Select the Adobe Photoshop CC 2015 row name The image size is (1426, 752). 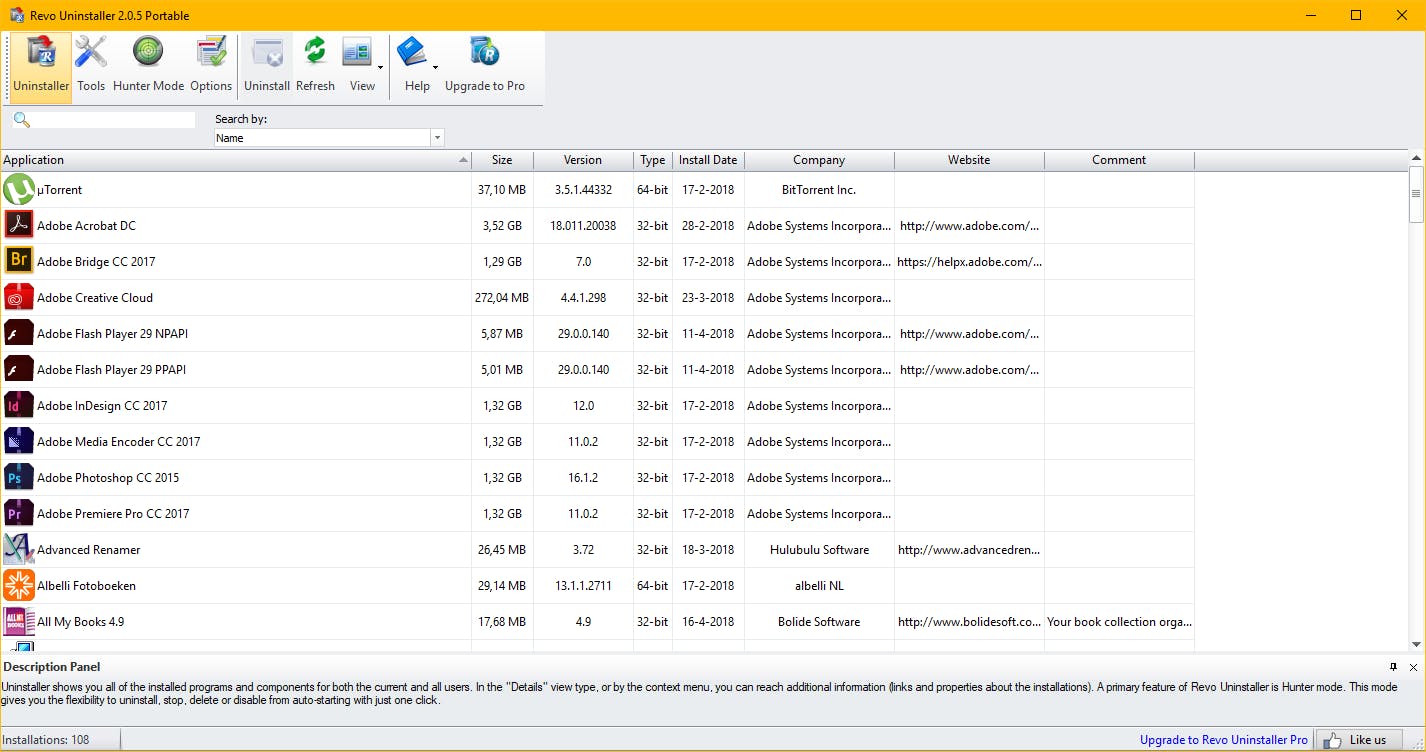[x=108, y=478]
